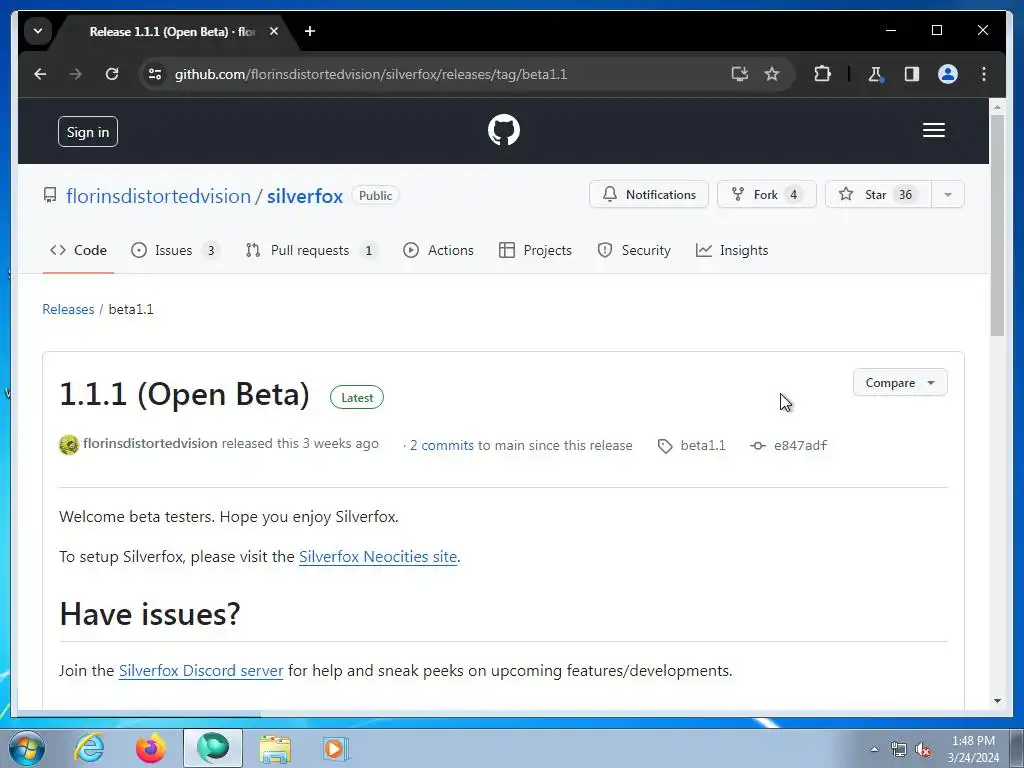This screenshot has height=768, width=1024.
Task: Open the browser three-dot menu
Action: tap(984, 74)
